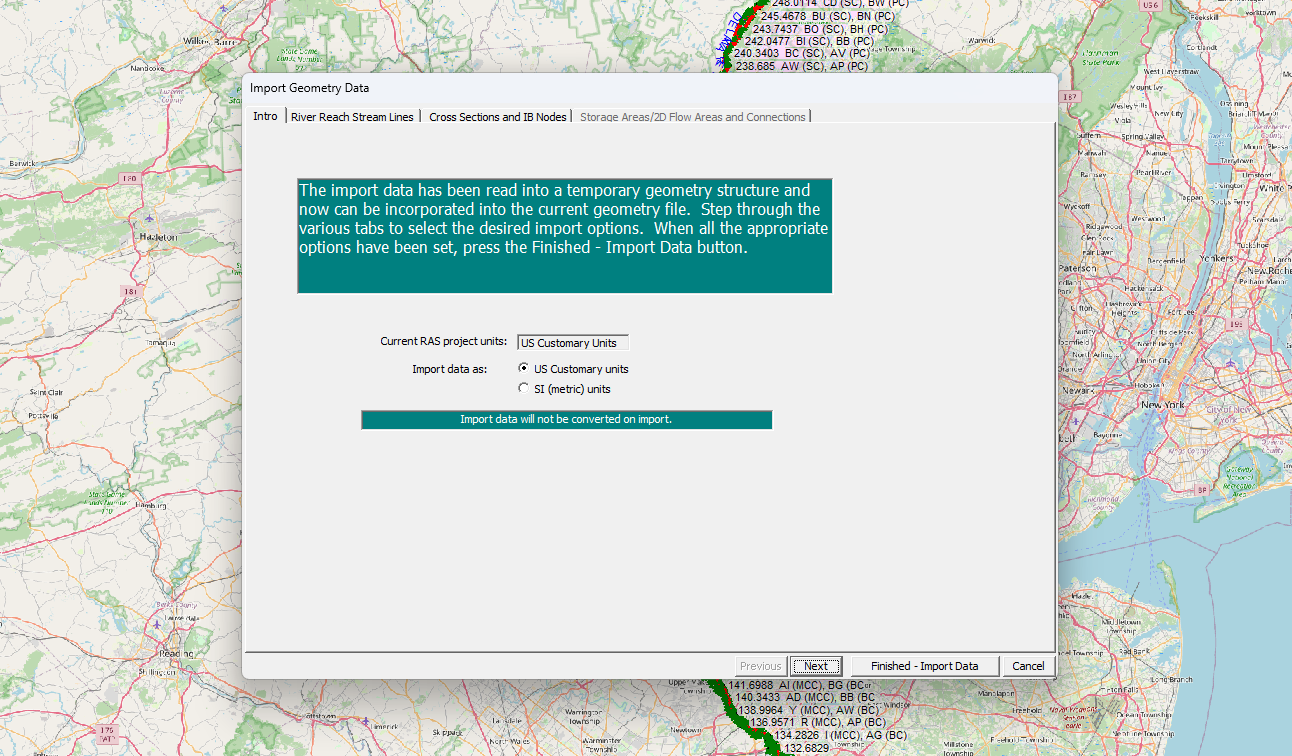1292x756 pixels.
Task: Click the Import Geometry Data title bar
Action: coord(650,88)
